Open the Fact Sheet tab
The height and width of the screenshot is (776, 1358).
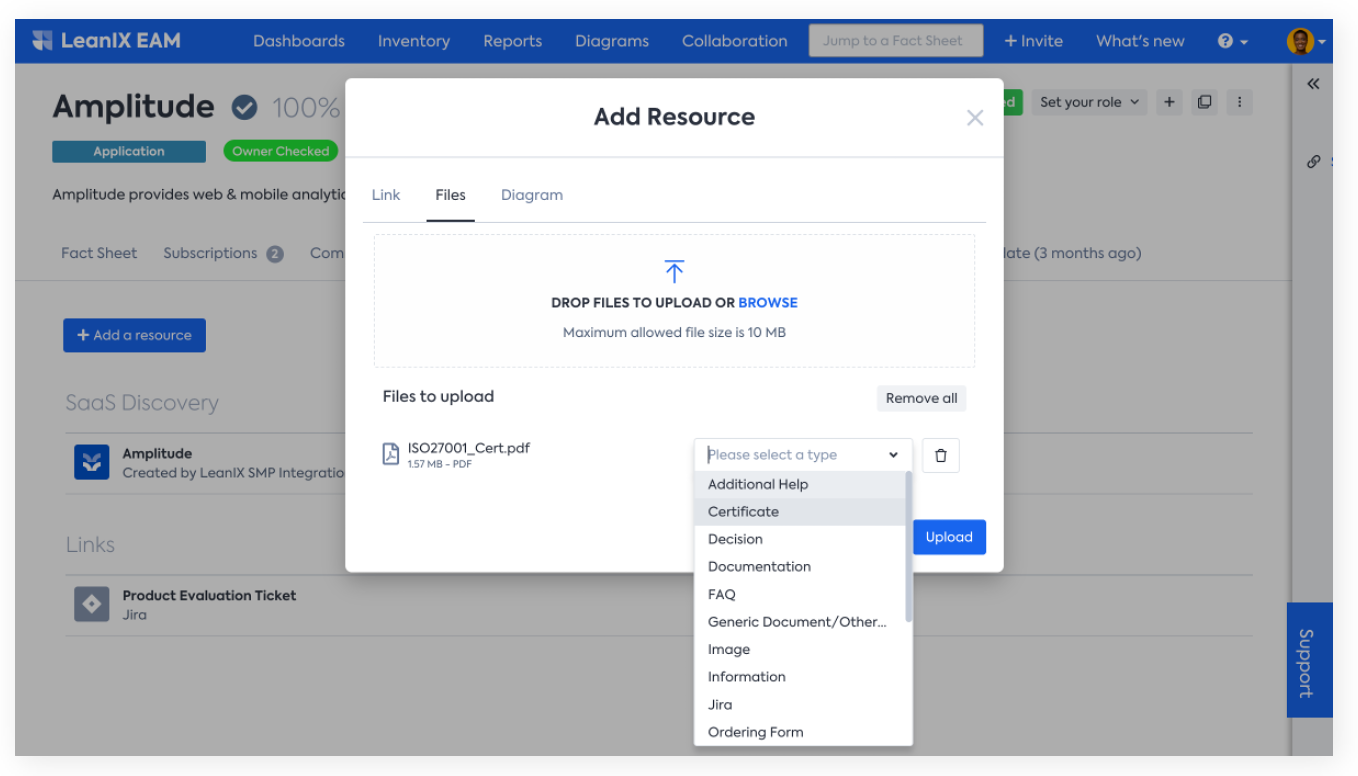(99, 253)
